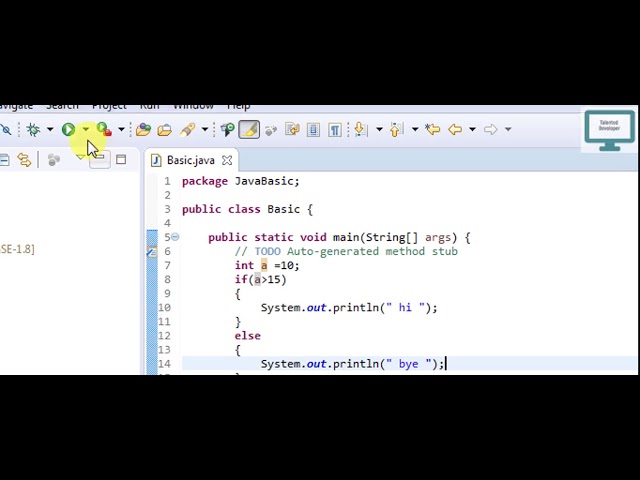Image resolution: width=640 pixels, height=480 pixels.
Task: Click the Run Last Tool icon with red toolbox
Action: tap(104, 129)
